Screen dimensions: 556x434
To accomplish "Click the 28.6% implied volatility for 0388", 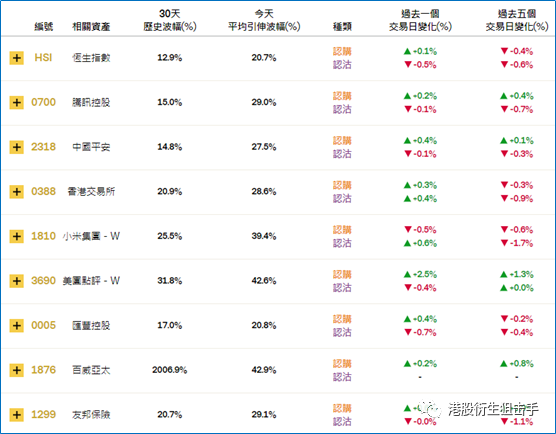I will pyautogui.click(x=264, y=192).
